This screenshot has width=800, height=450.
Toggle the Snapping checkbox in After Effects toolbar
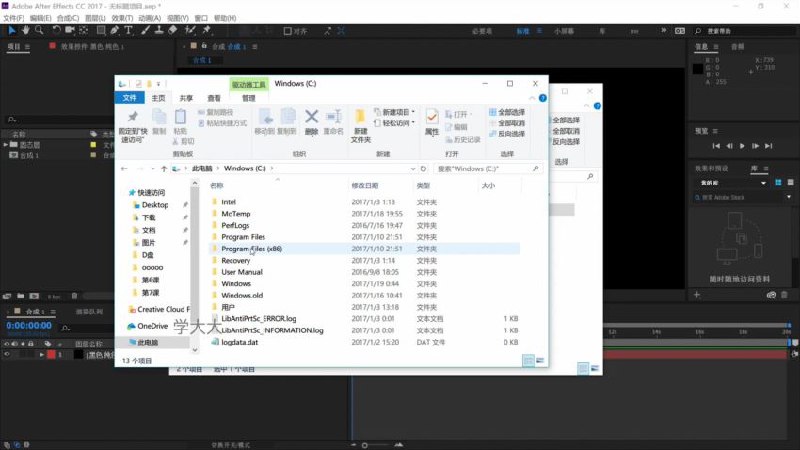(x=287, y=31)
